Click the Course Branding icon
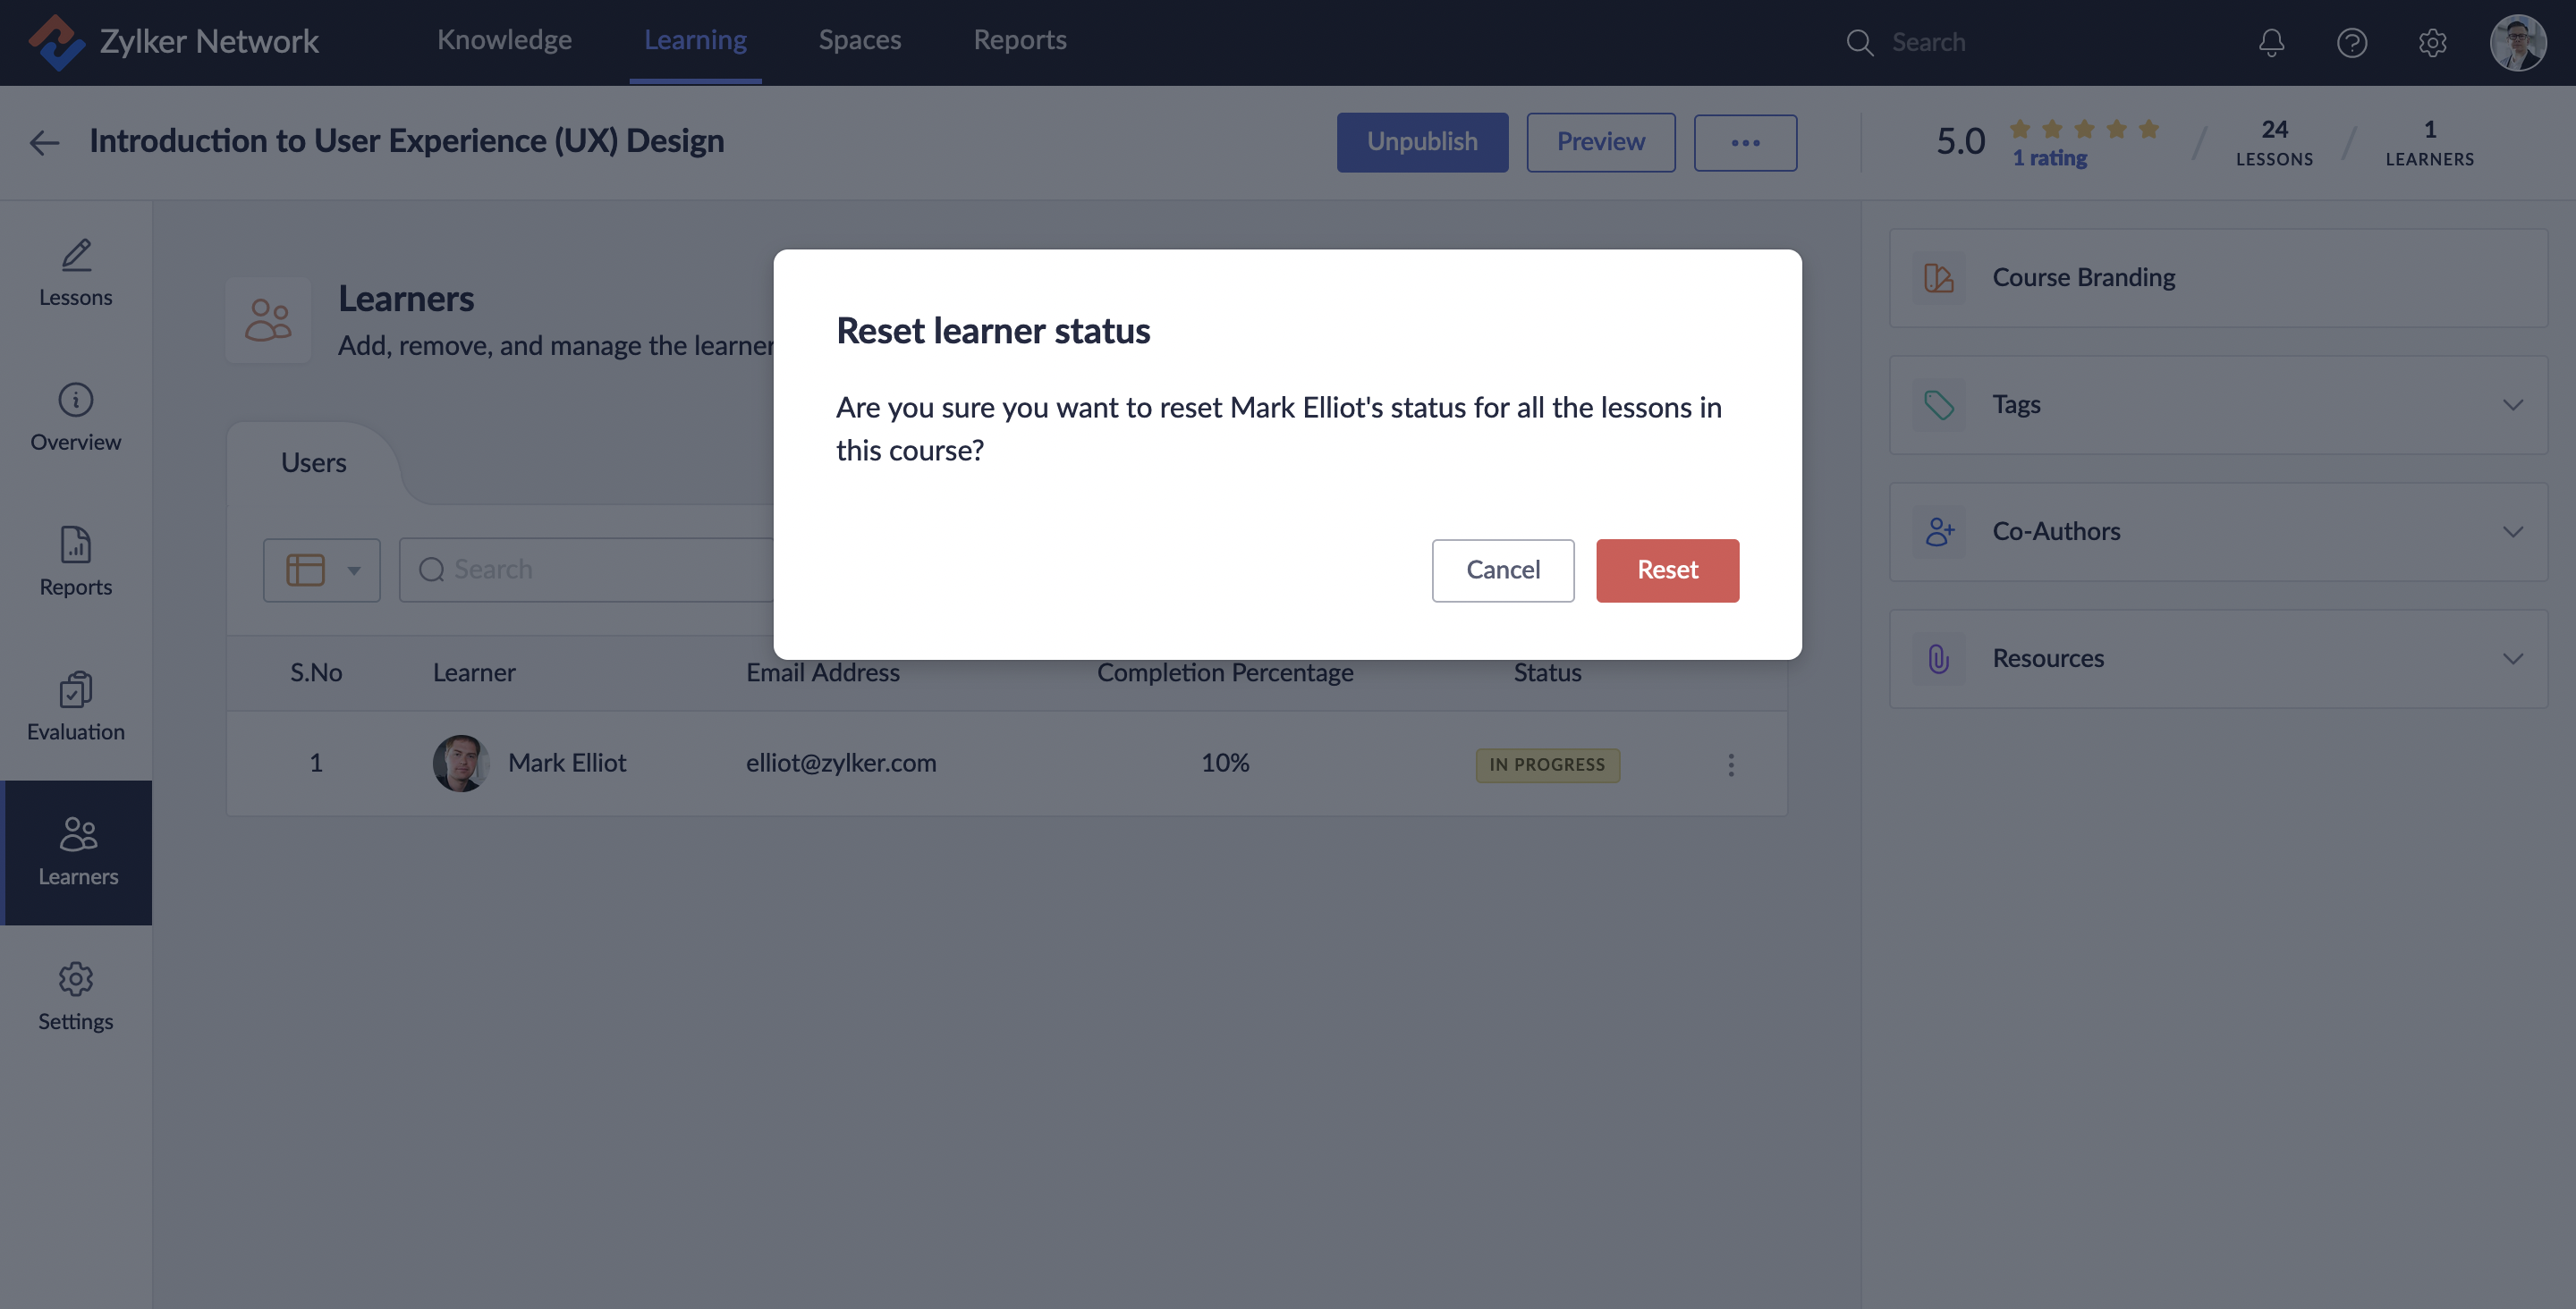 [1939, 277]
